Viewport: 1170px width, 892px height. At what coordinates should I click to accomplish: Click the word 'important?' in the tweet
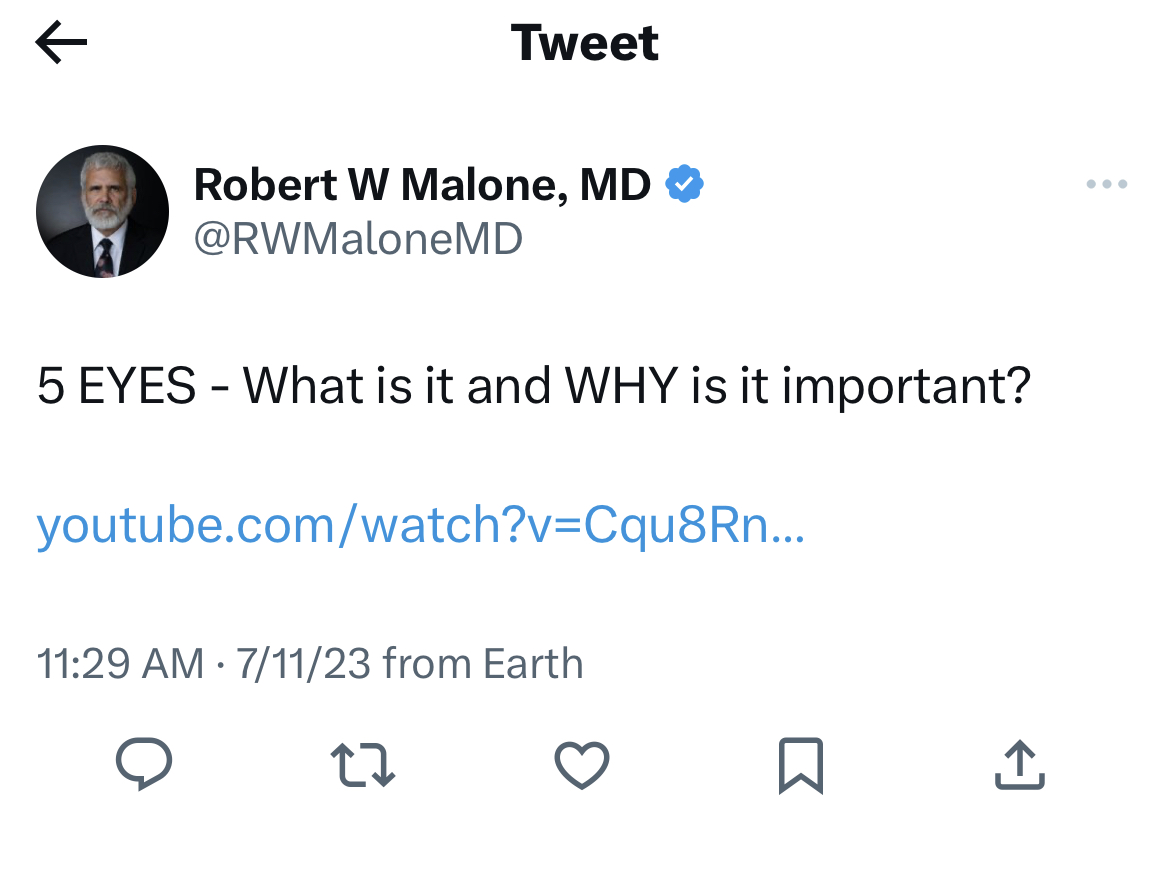(907, 387)
